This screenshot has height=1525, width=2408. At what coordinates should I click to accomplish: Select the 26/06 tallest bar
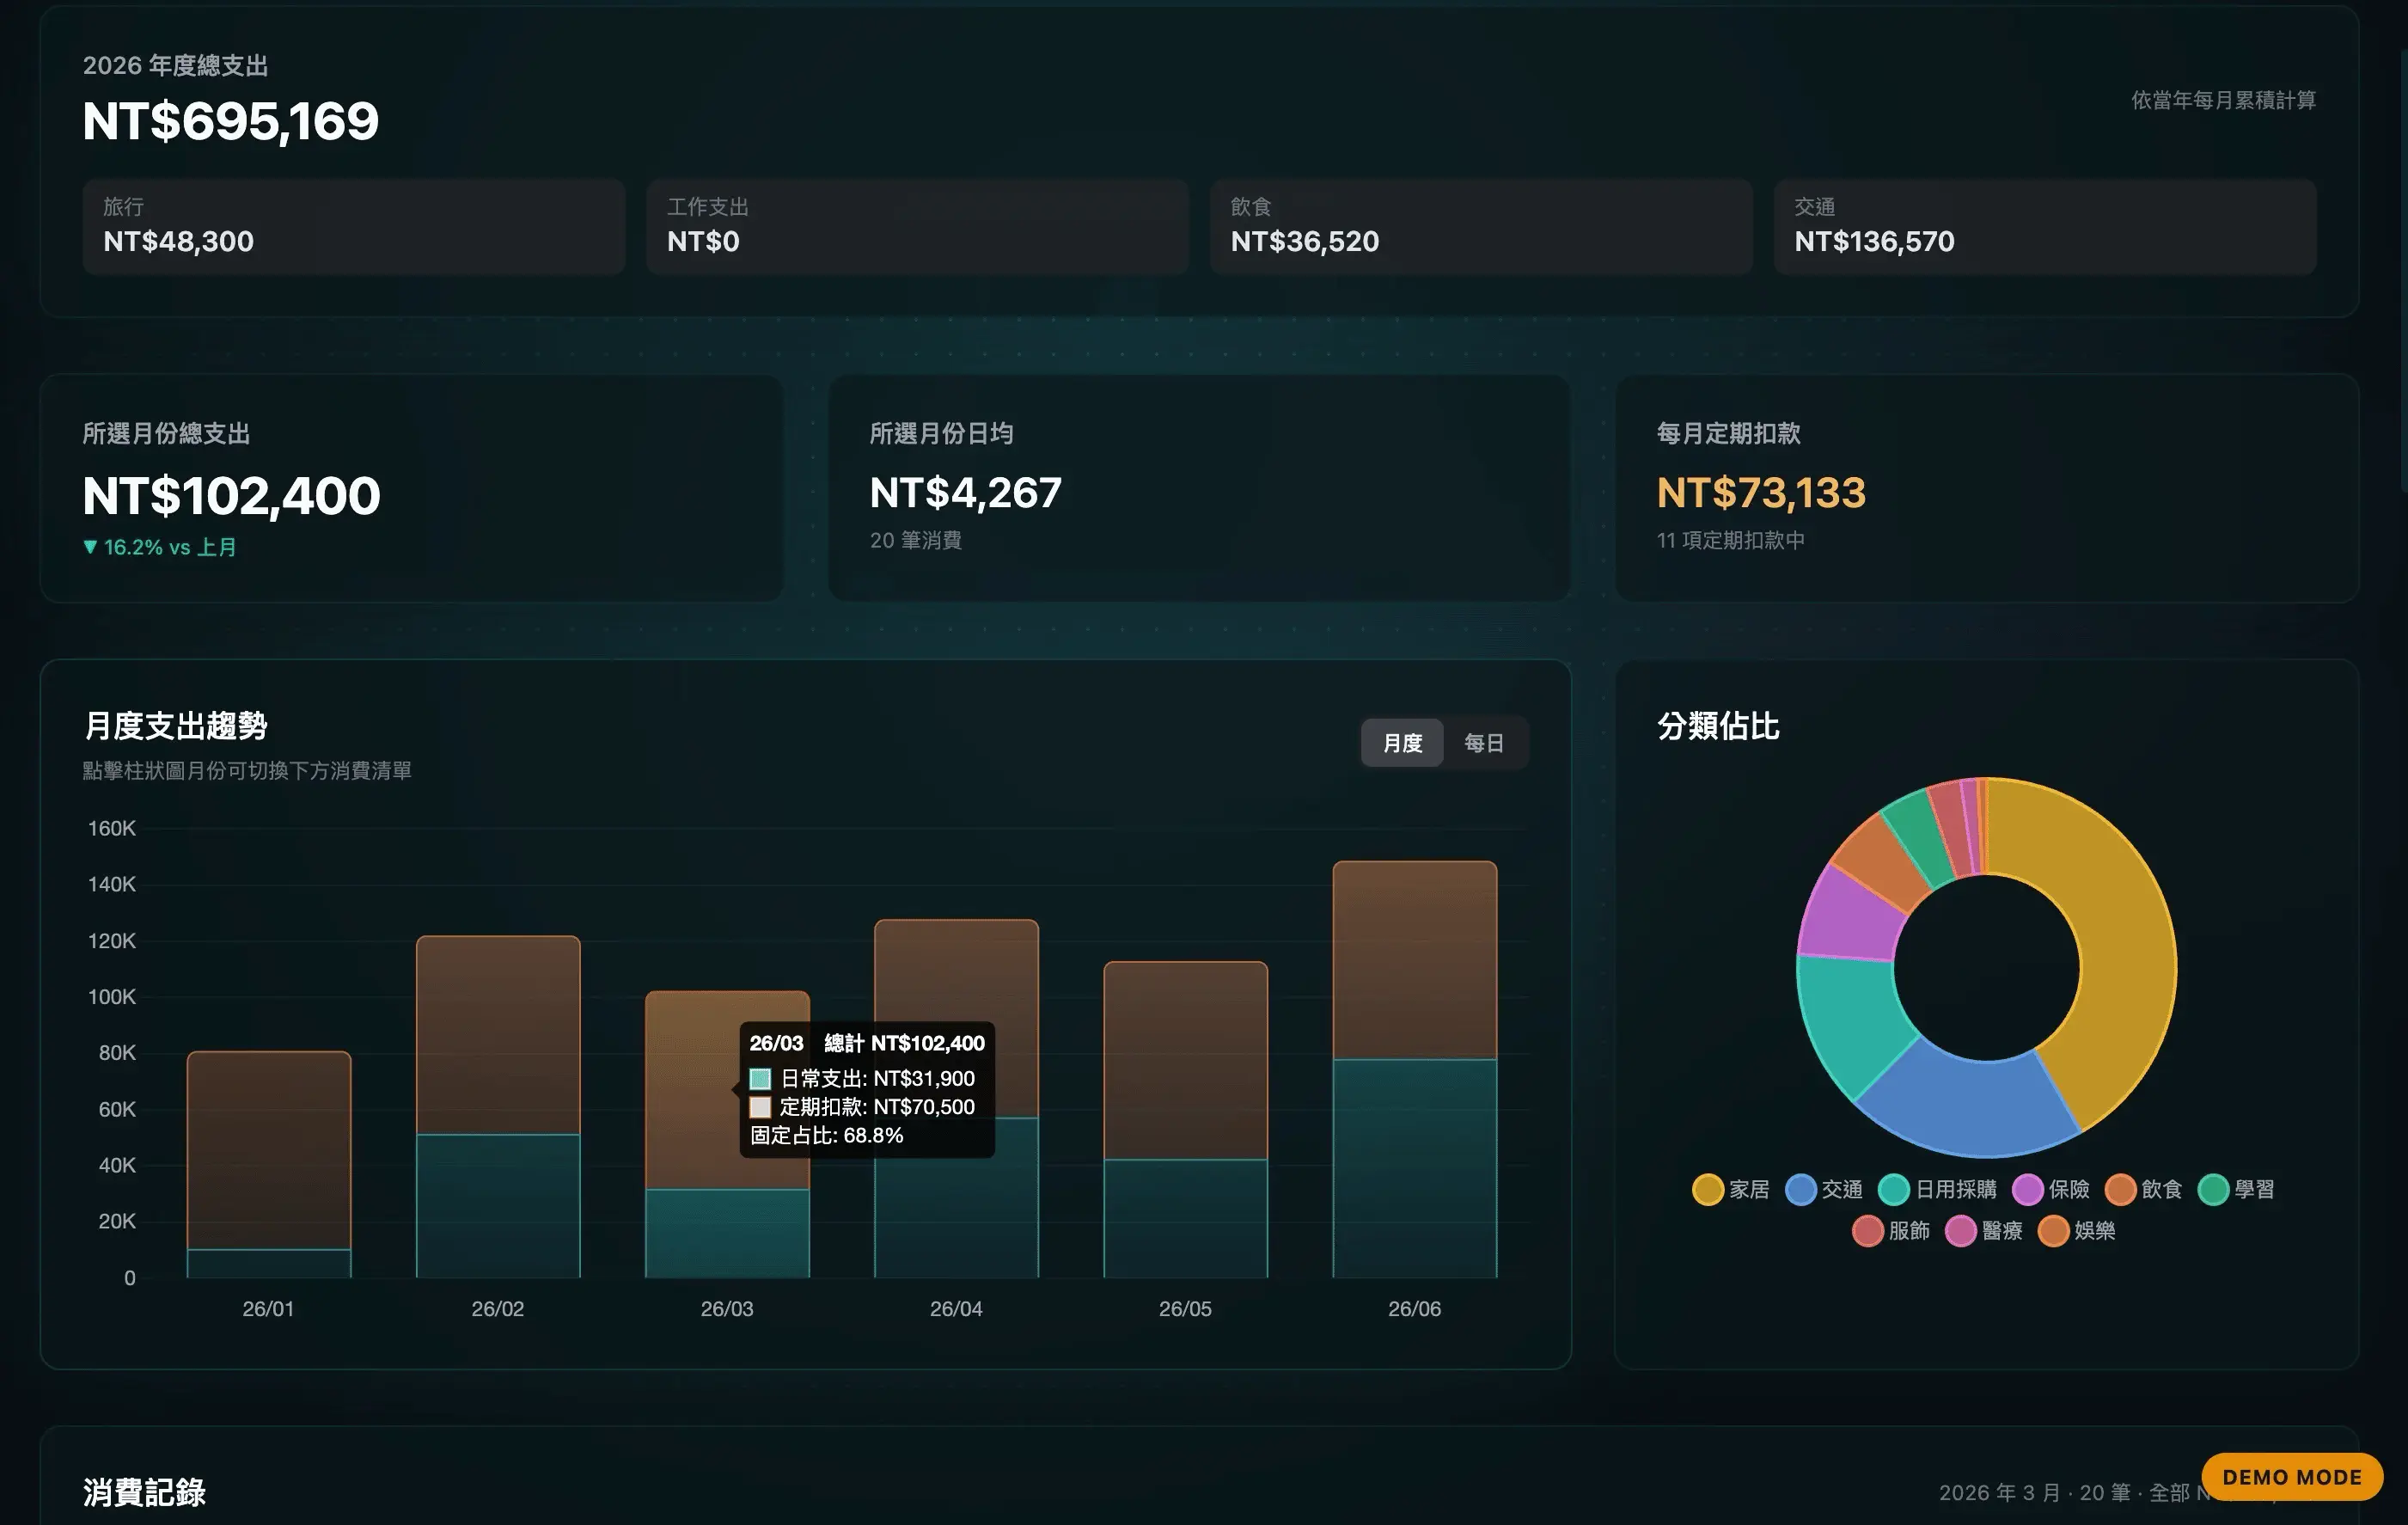coord(1414,1070)
